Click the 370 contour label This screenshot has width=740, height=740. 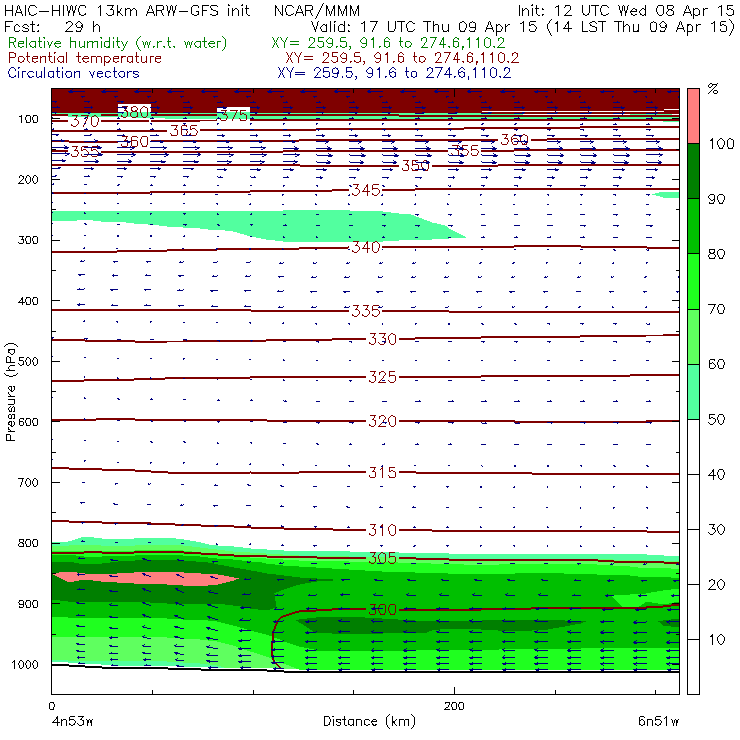(x=85, y=121)
